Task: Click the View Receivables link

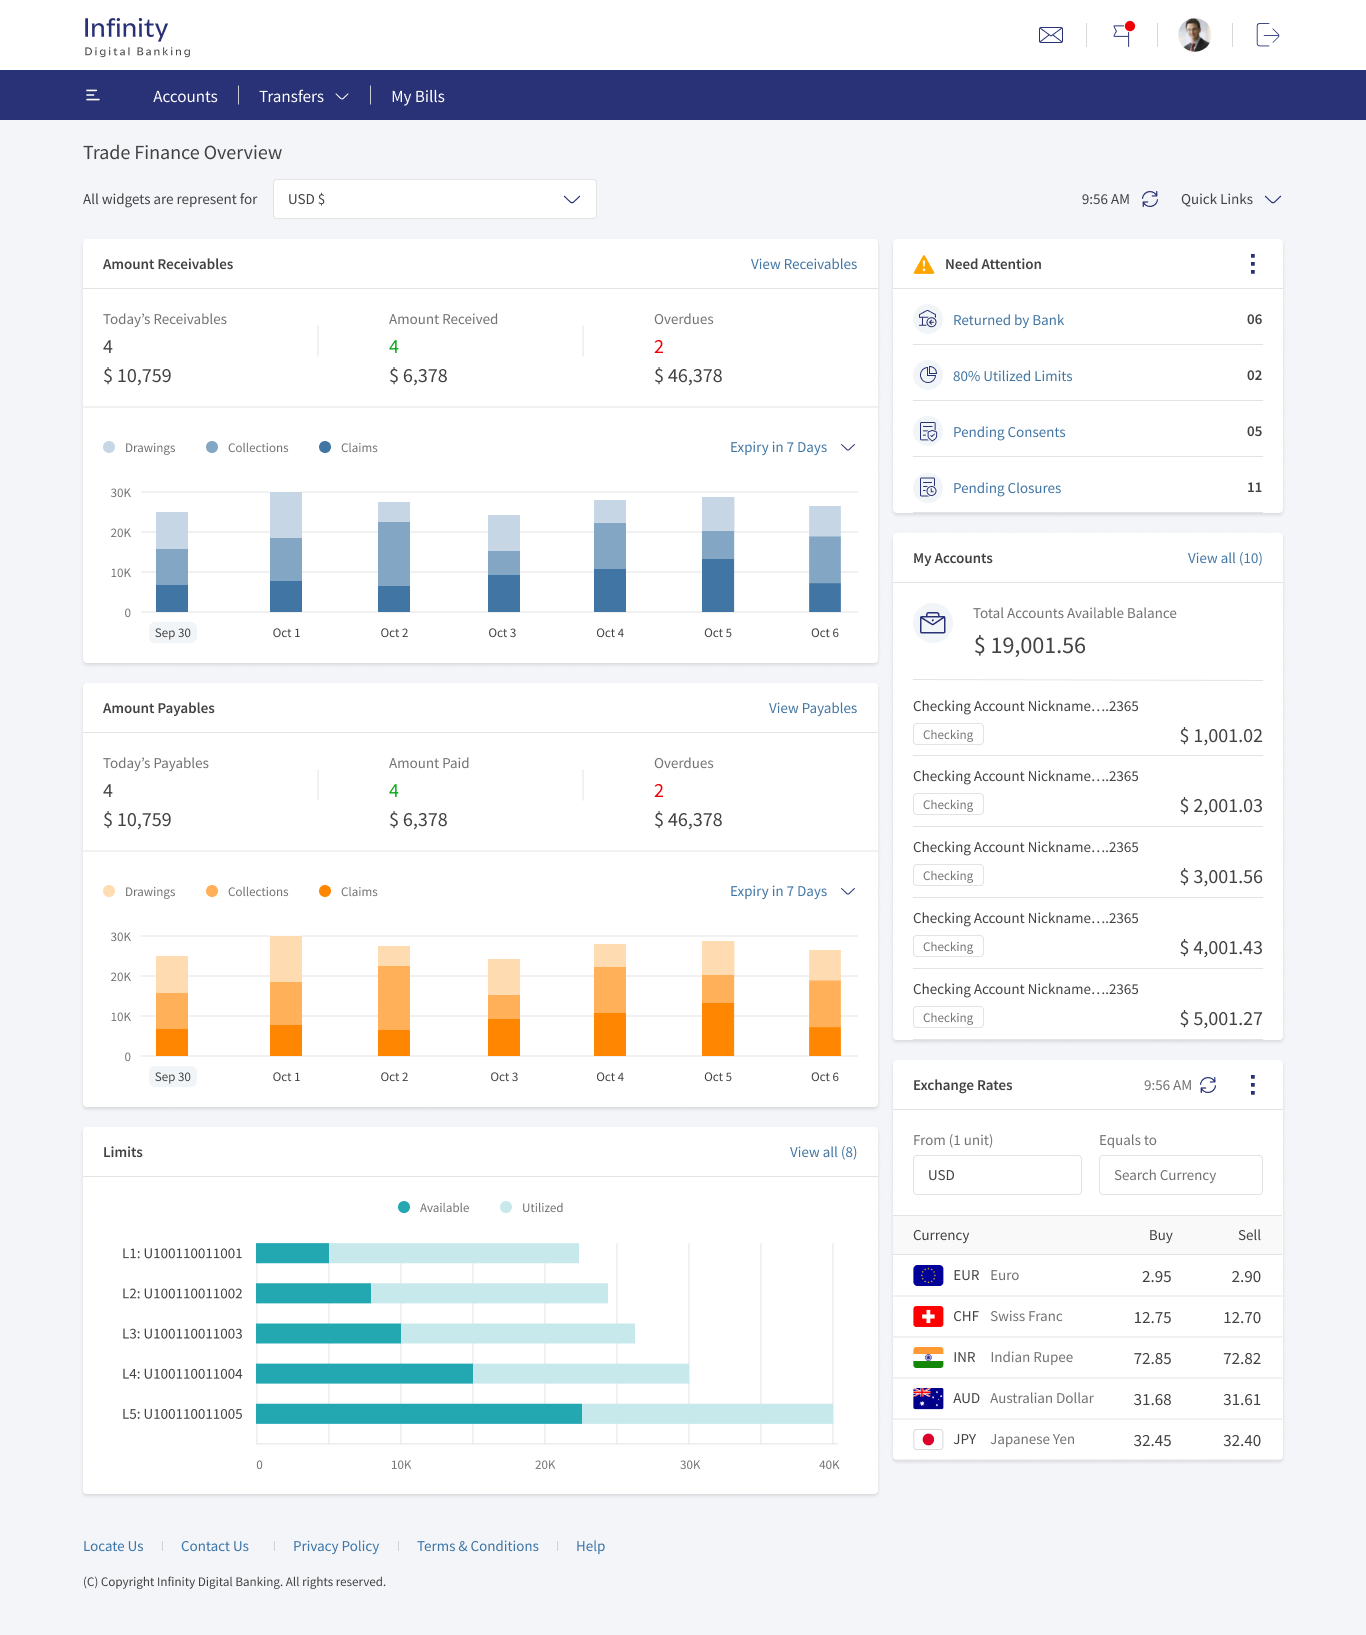Action: (x=804, y=264)
